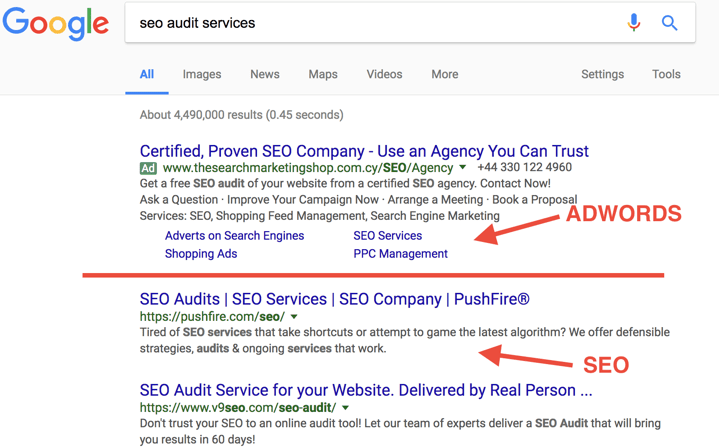
Task: Open the search Tools options
Action: 666,74
